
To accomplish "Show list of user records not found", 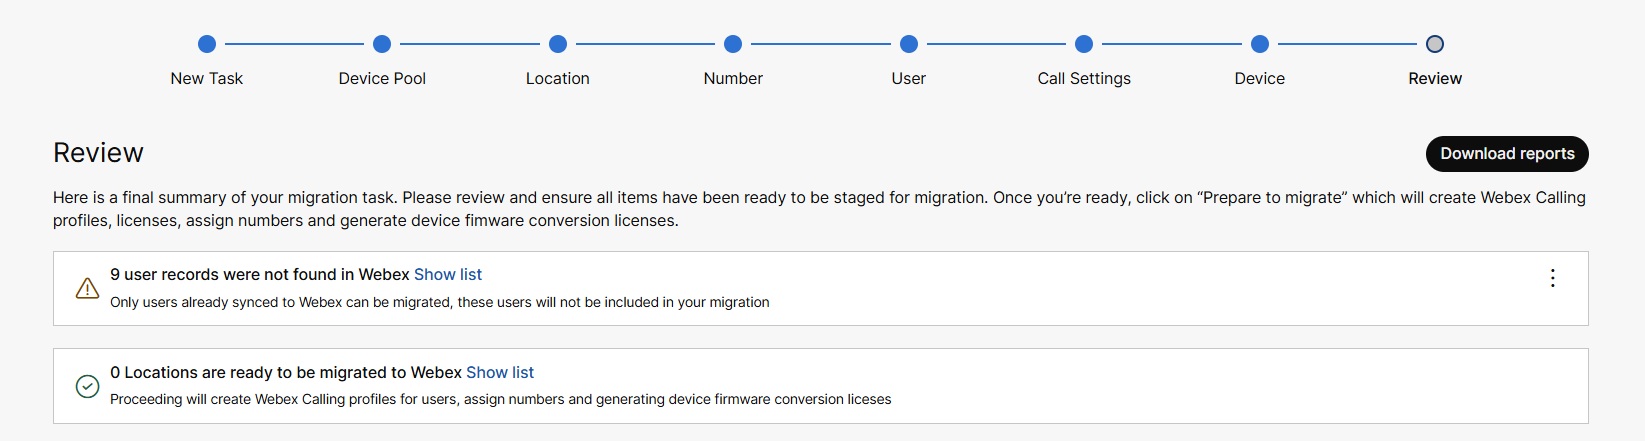I will point(448,275).
